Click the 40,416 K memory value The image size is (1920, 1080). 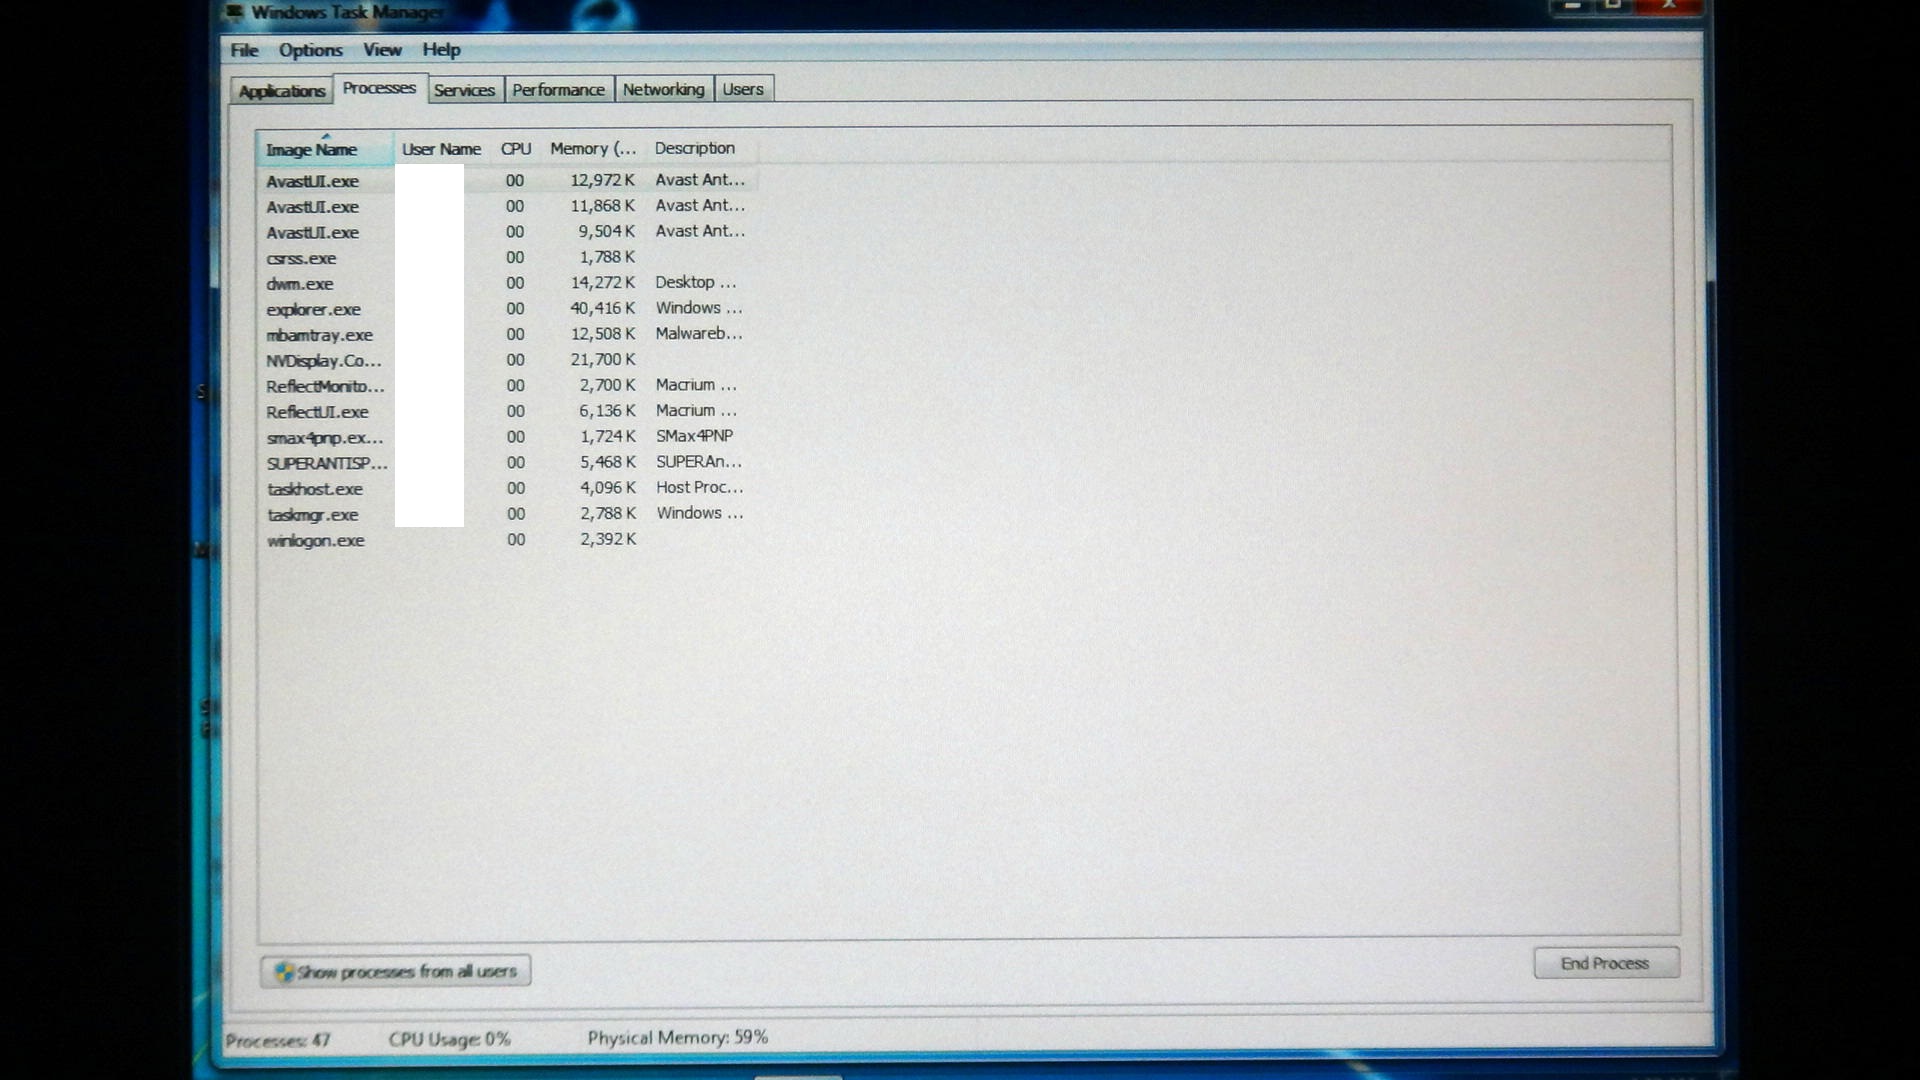603,308
